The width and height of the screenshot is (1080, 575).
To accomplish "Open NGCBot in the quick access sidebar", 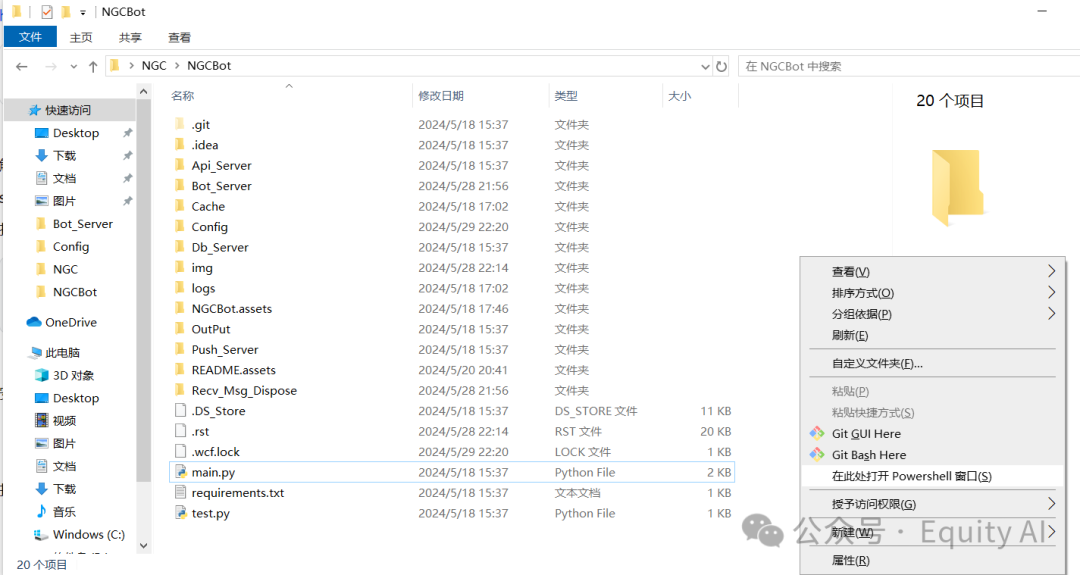I will point(75,292).
